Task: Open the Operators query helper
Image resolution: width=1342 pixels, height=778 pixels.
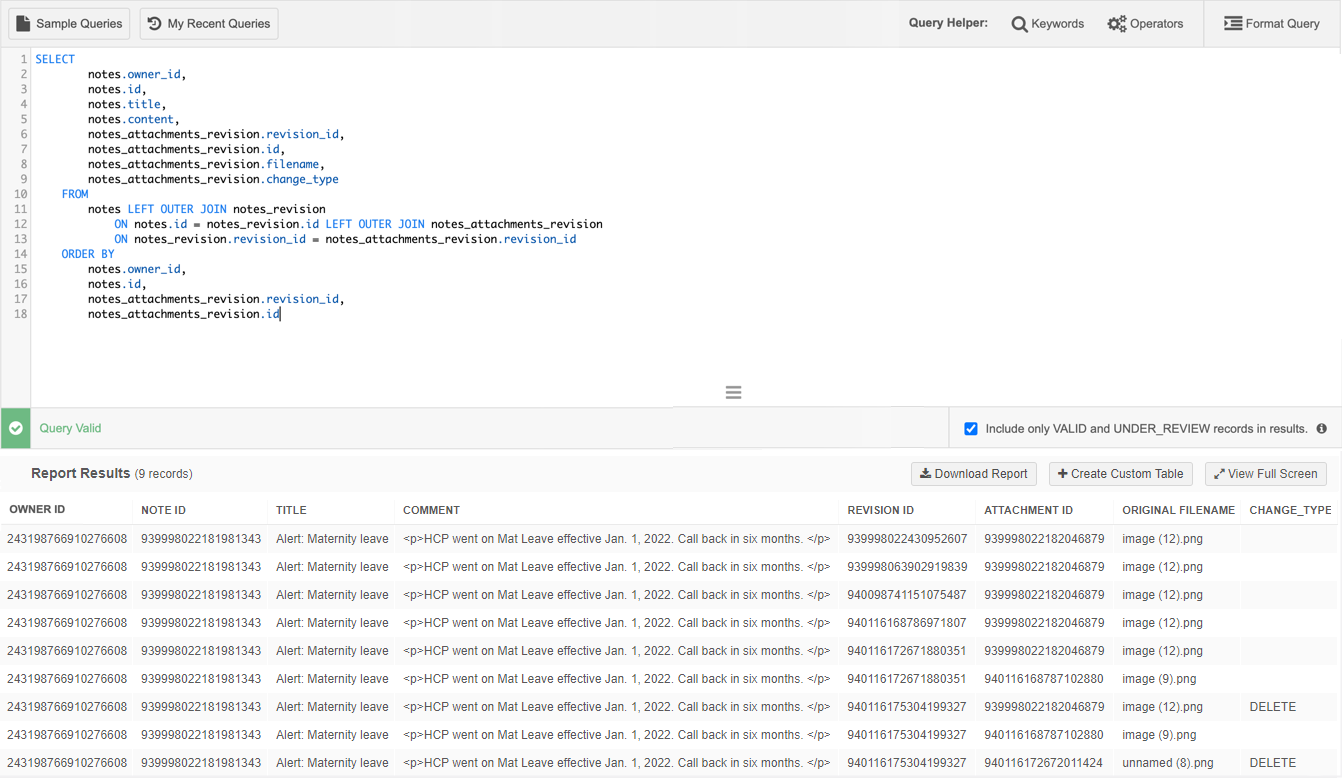Action: point(1145,24)
